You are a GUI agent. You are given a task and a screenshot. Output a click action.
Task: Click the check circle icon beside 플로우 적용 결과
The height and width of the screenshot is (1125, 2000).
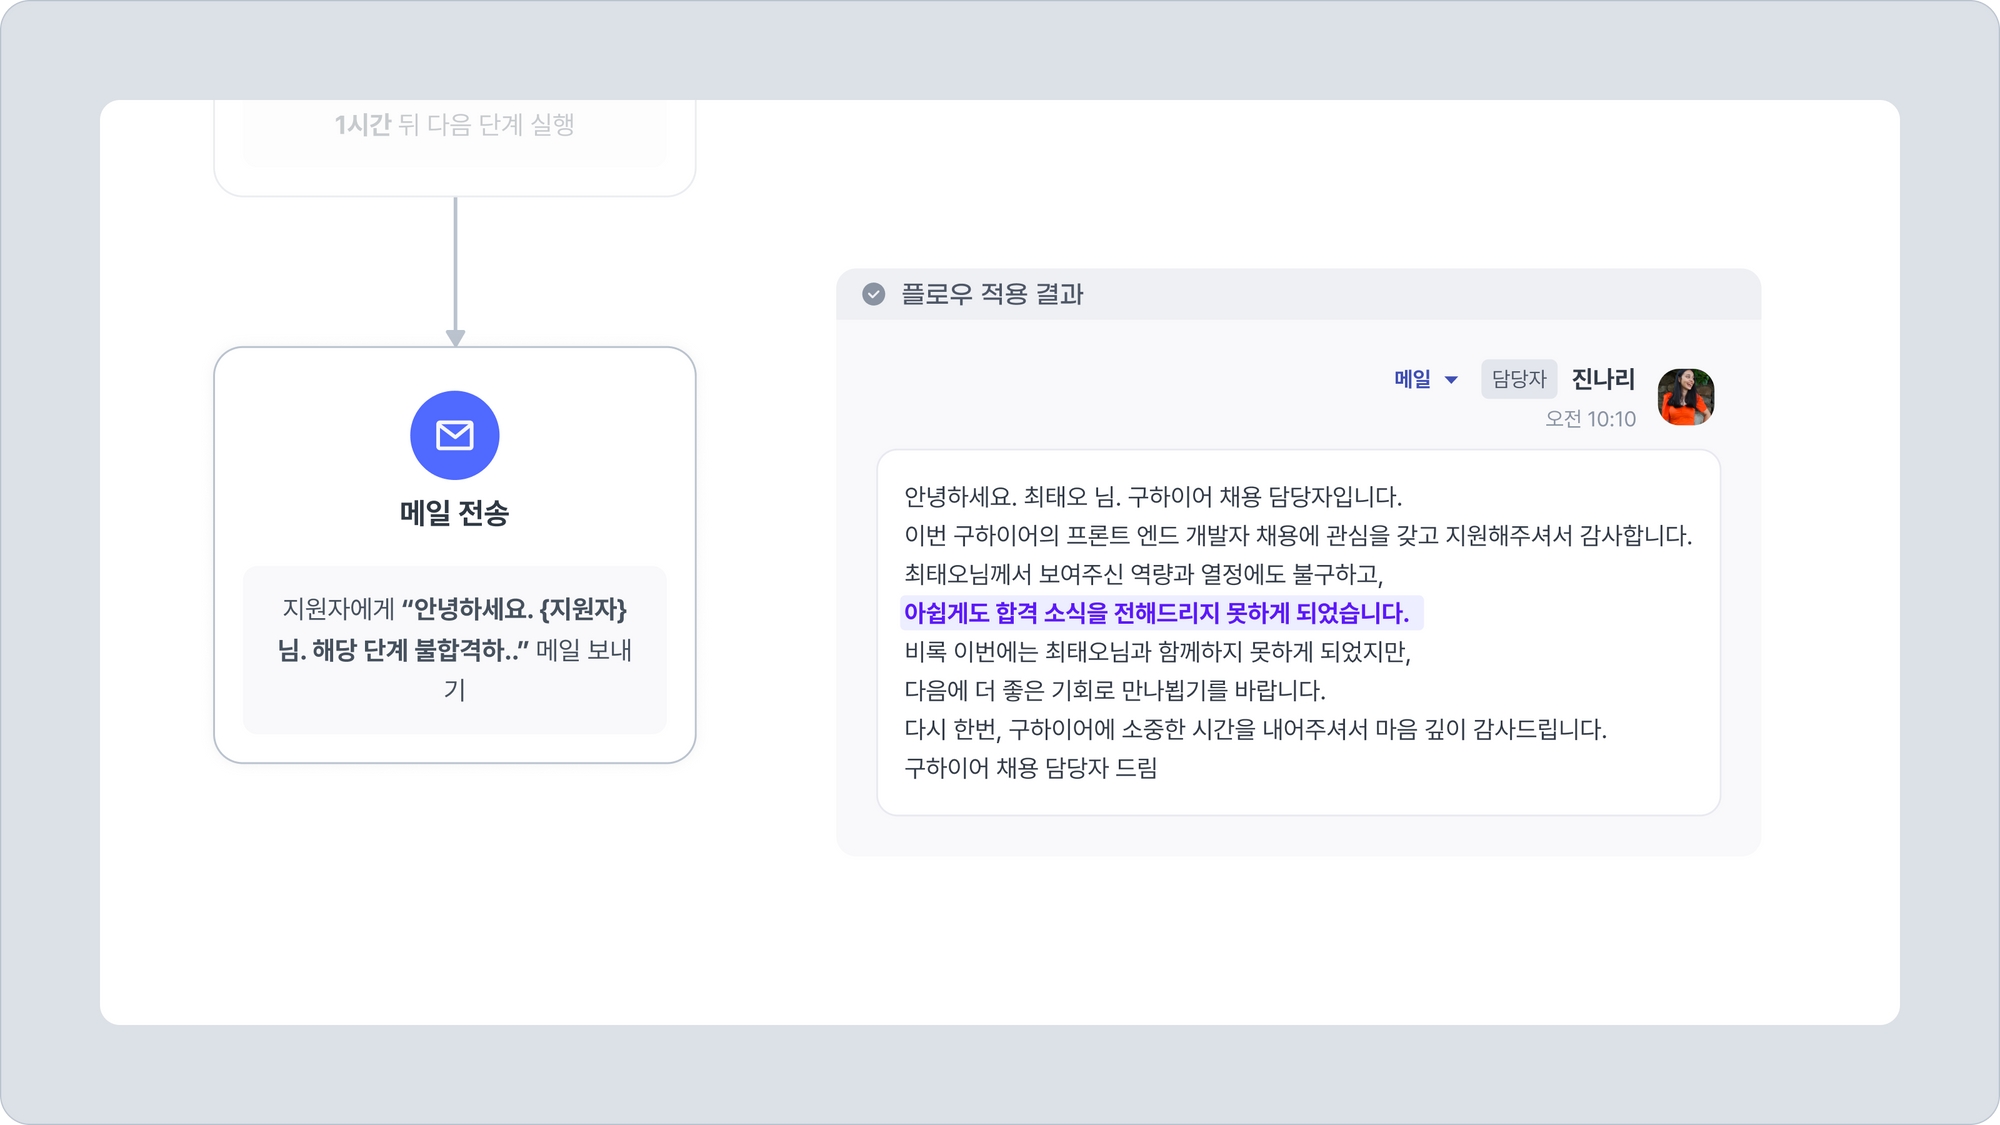[x=873, y=294]
